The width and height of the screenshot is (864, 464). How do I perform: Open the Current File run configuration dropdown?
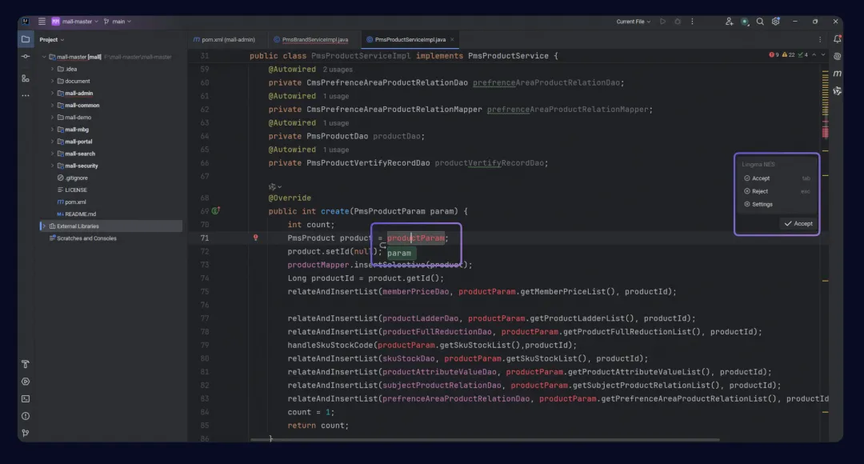pos(633,21)
